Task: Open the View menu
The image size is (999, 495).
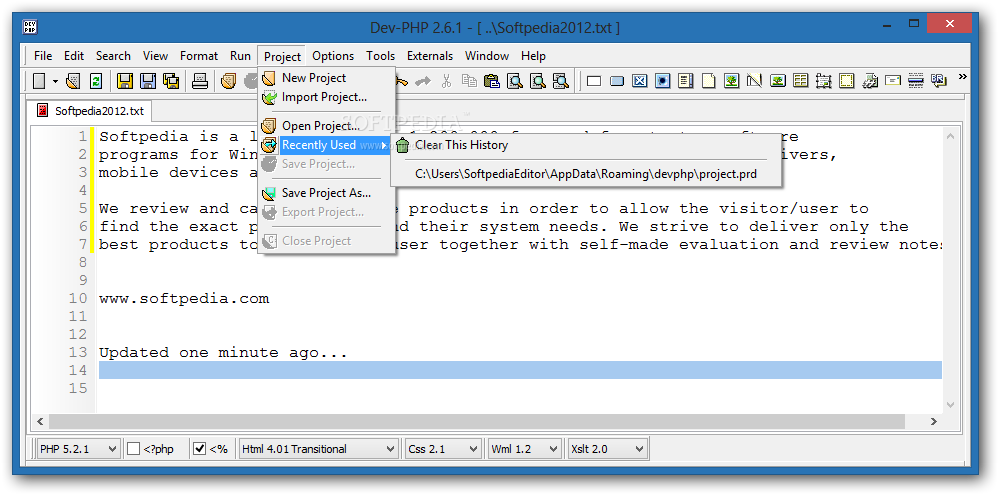Action: 155,56
